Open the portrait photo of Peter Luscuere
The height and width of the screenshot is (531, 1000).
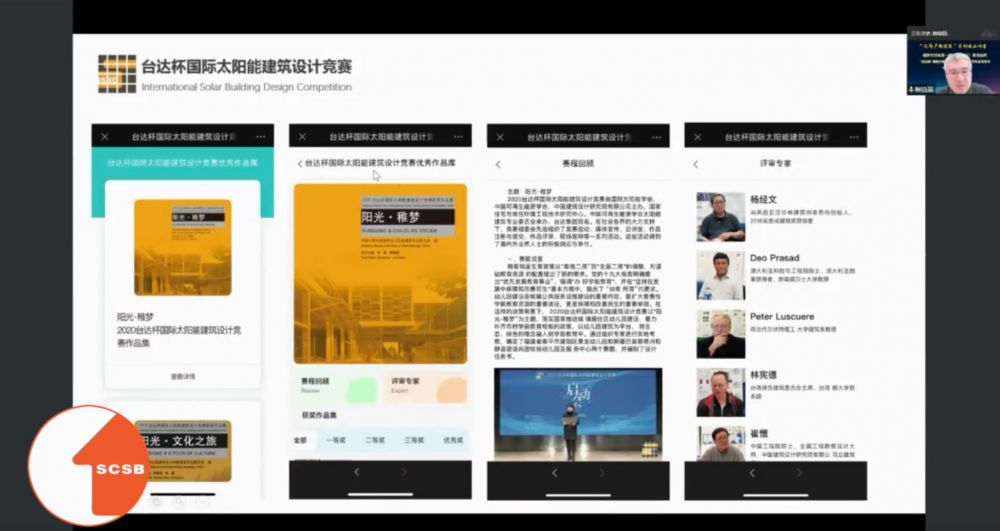click(x=721, y=334)
